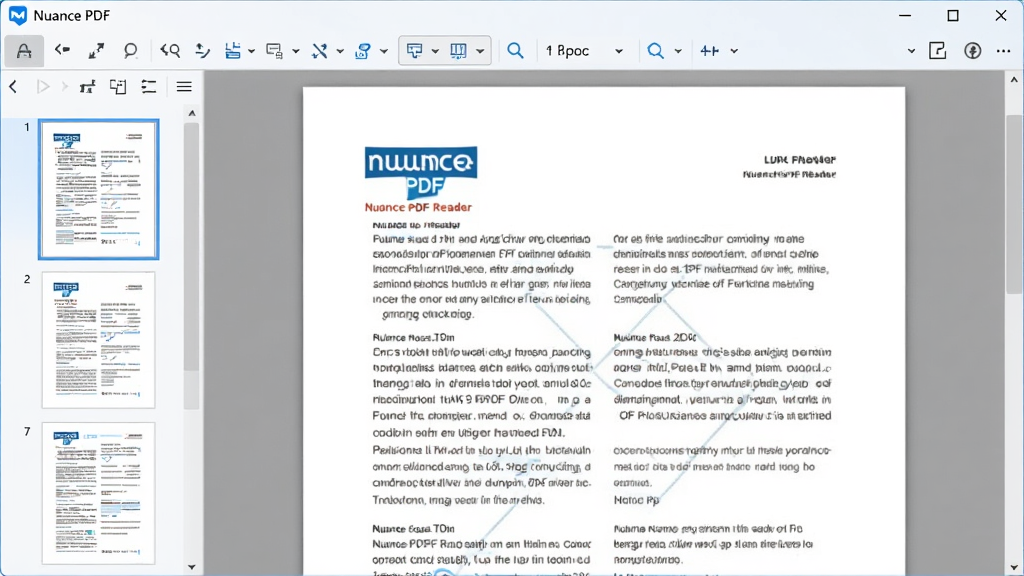The height and width of the screenshot is (576, 1024).
Task: Click the blue zoom magnifier with dropdown
Action: 655,50
